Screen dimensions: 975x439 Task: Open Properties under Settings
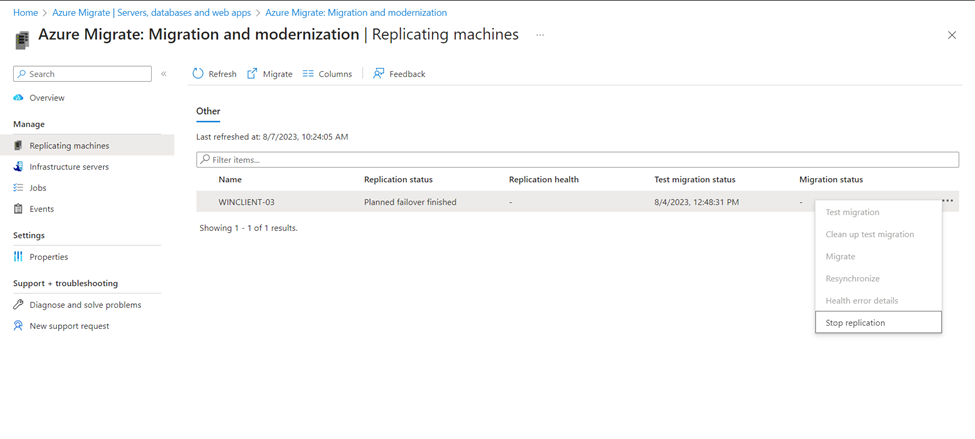(49, 257)
